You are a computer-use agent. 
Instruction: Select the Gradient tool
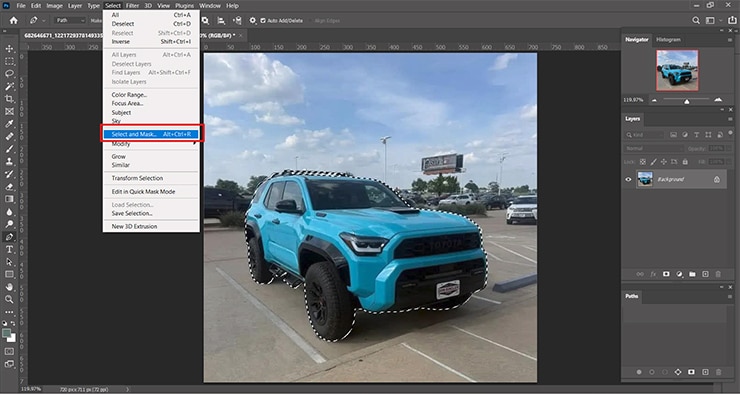pos(9,199)
